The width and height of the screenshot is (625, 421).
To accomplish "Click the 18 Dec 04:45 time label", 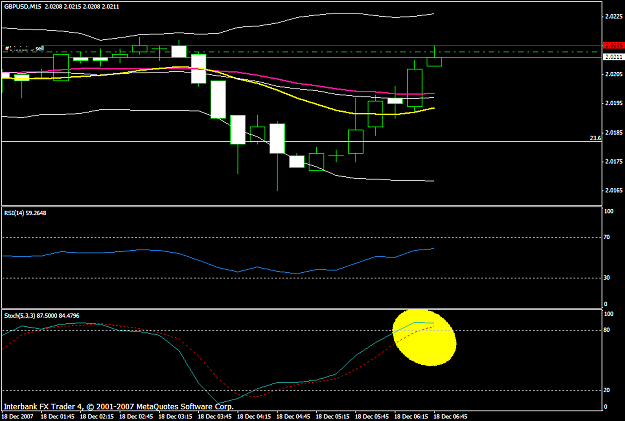I will pyautogui.click(x=293, y=417).
